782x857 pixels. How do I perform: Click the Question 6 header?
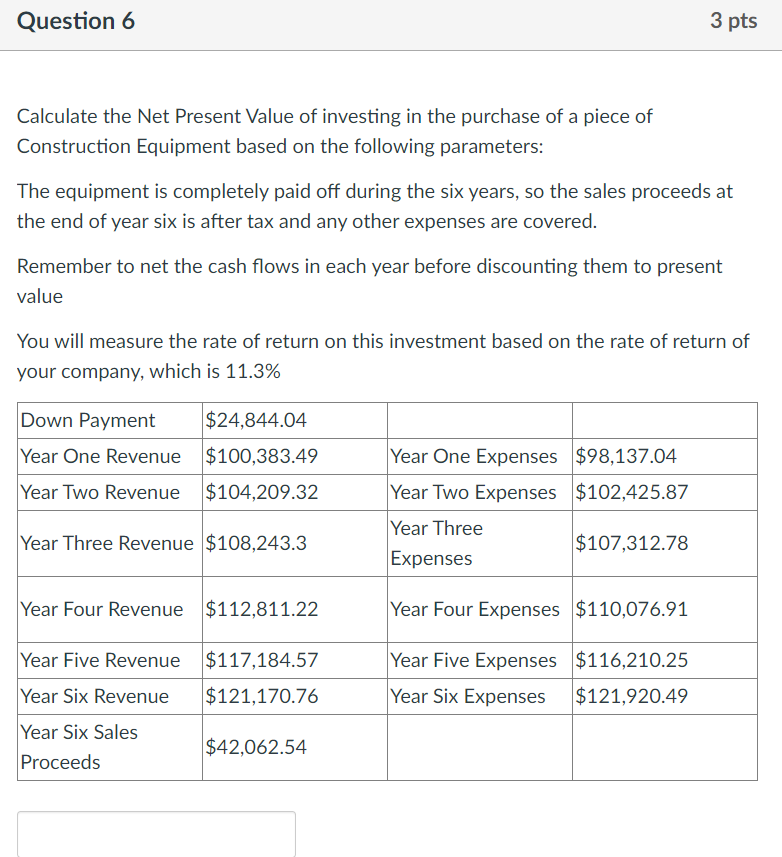(75, 20)
